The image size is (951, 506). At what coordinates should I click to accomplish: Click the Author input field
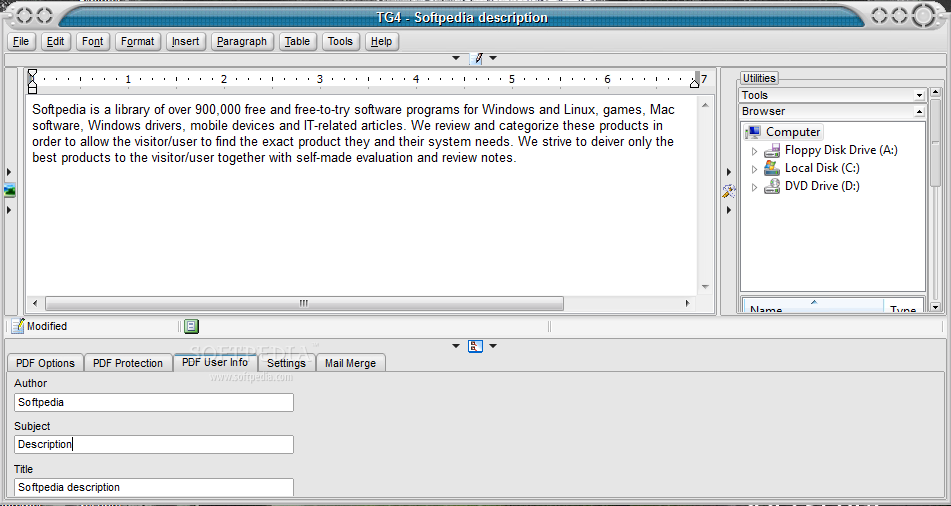pos(154,402)
